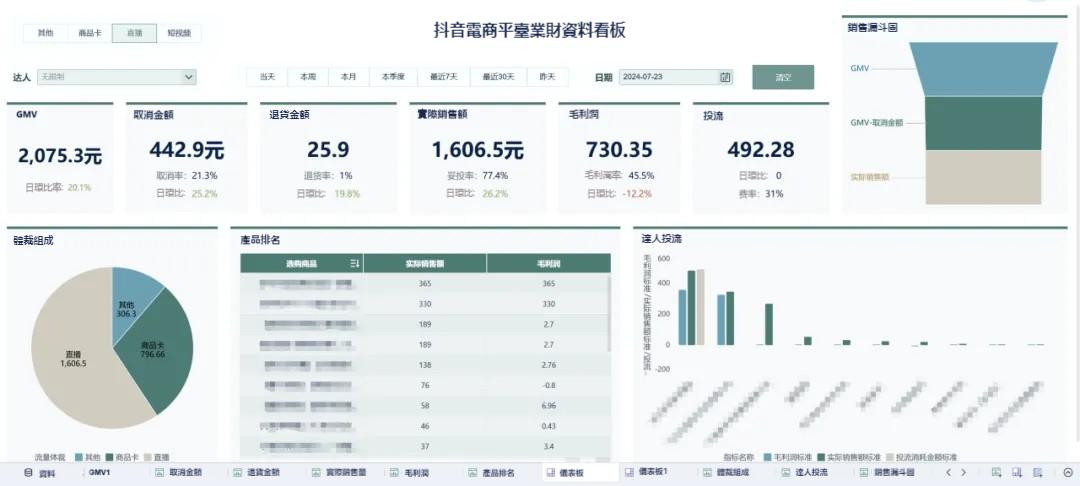This screenshot has width=1080, height=486.
Task: Click the new chart icon in the bottom-right toolbar
Action: 996,473
